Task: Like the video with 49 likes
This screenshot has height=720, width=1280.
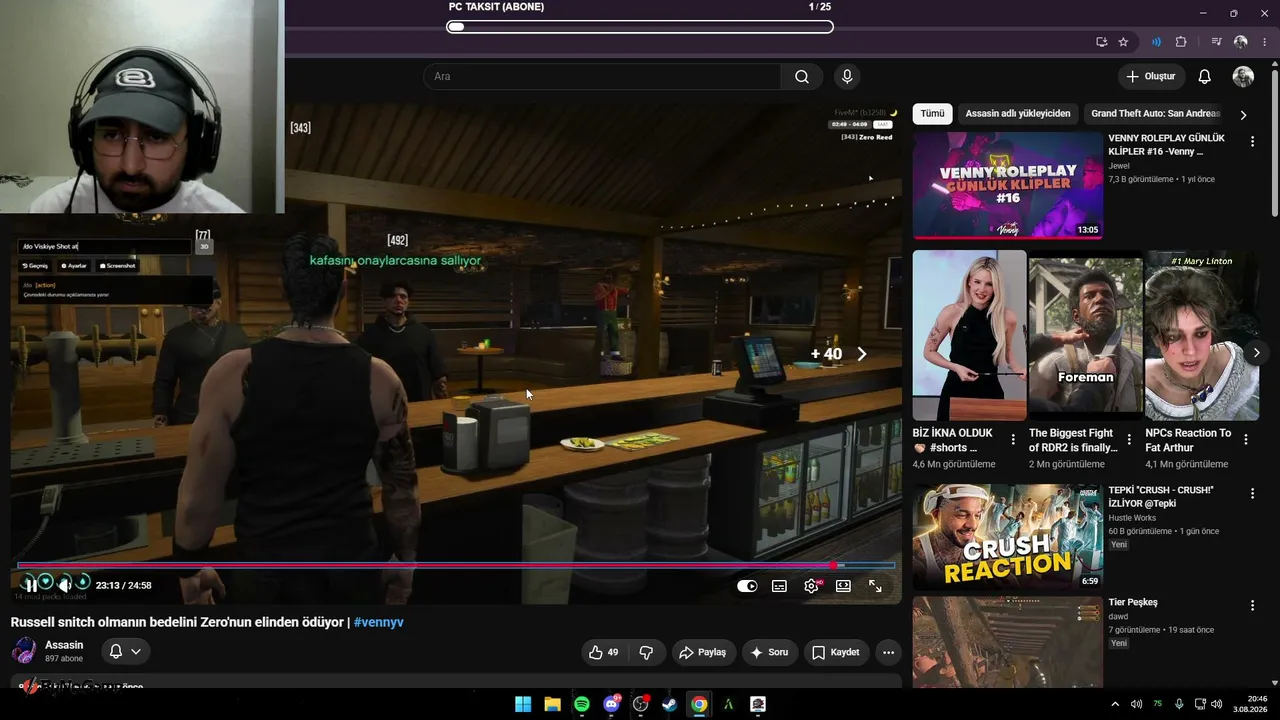Action: pyautogui.click(x=603, y=652)
